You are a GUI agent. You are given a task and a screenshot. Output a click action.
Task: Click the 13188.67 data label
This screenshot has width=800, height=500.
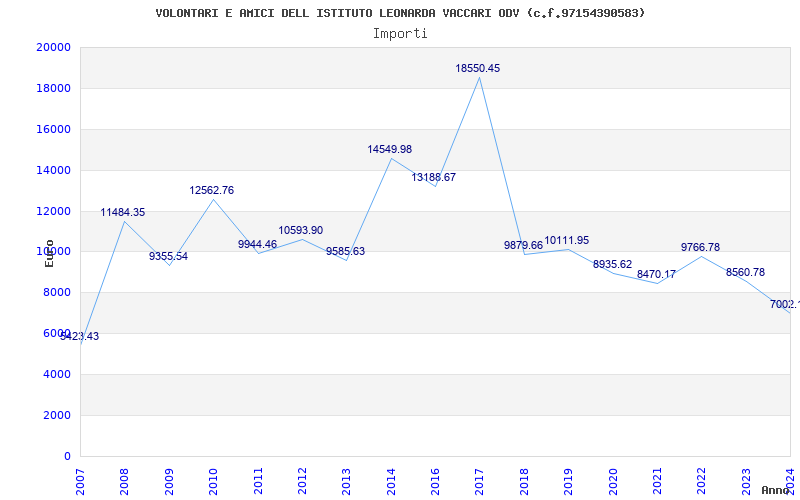pos(434,178)
